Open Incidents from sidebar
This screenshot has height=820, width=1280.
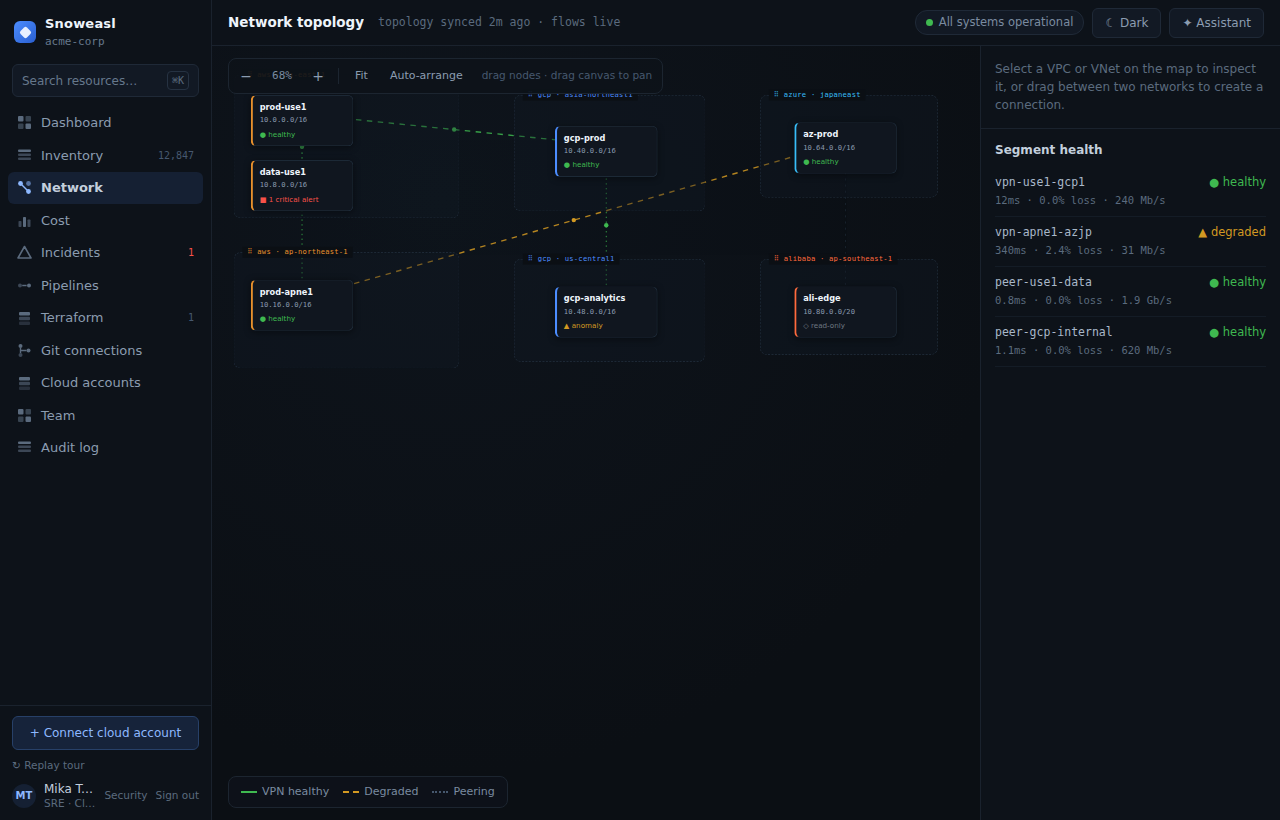coord(105,253)
